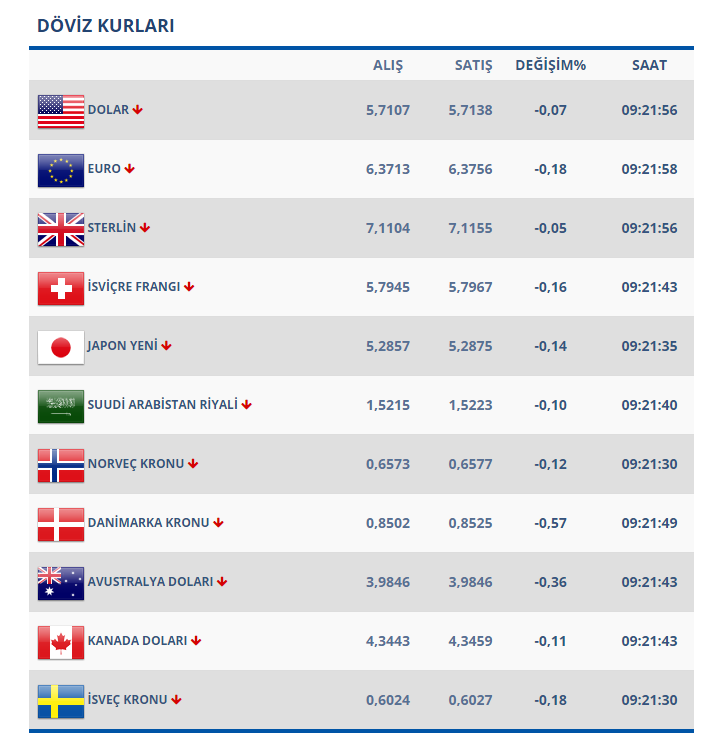
Task: Open the EURO currency link
Action: (104, 169)
